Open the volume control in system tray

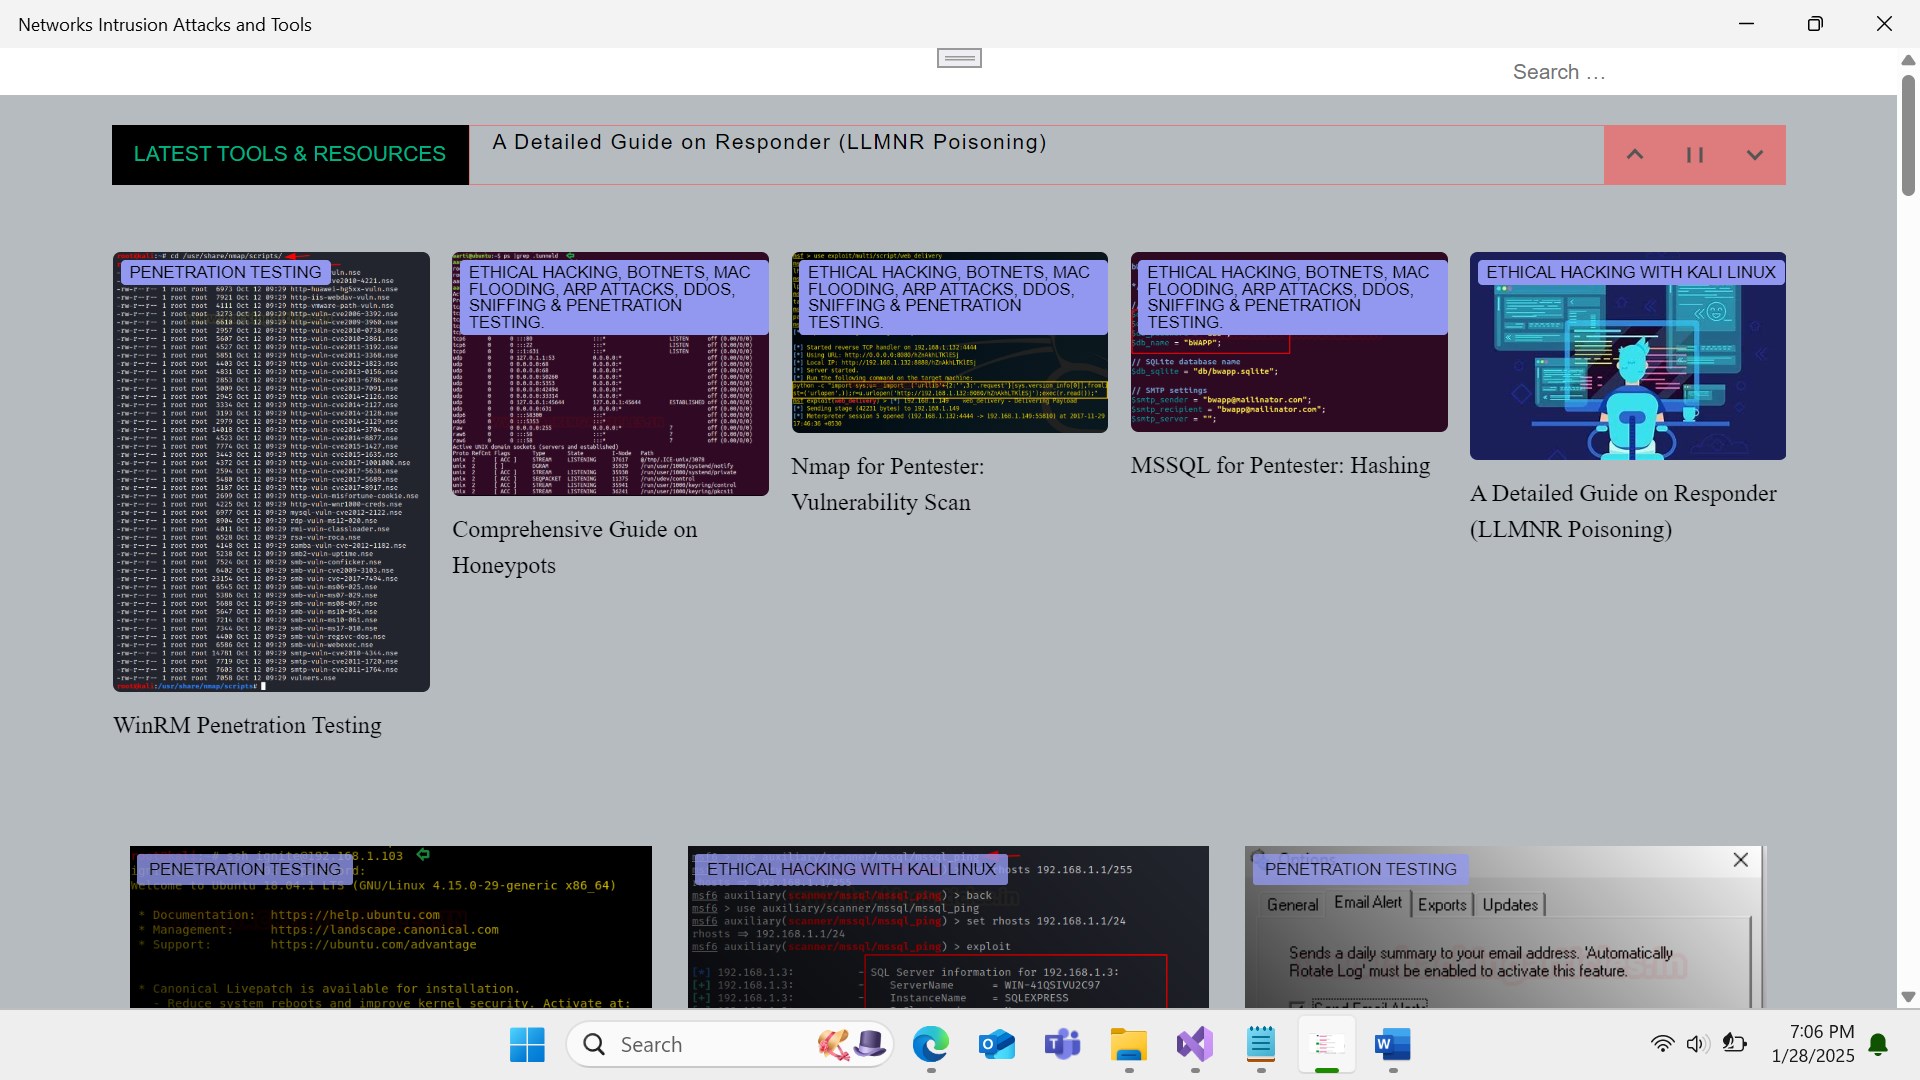tap(1697, 1044)
